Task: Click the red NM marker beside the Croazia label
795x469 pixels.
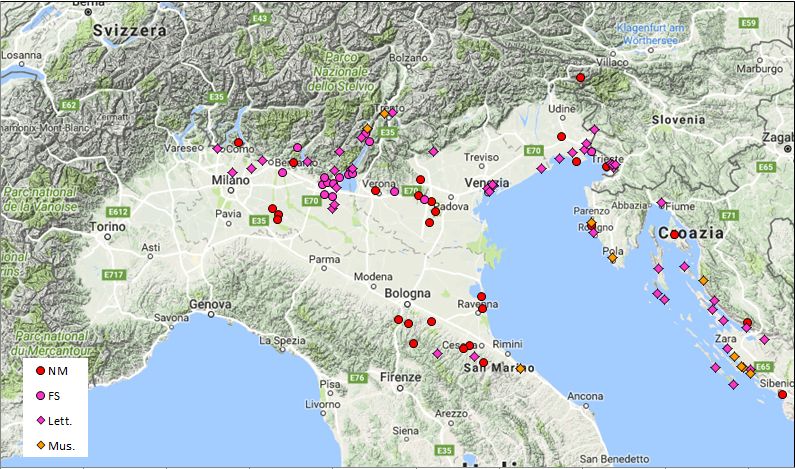Action: pos(674,235)
